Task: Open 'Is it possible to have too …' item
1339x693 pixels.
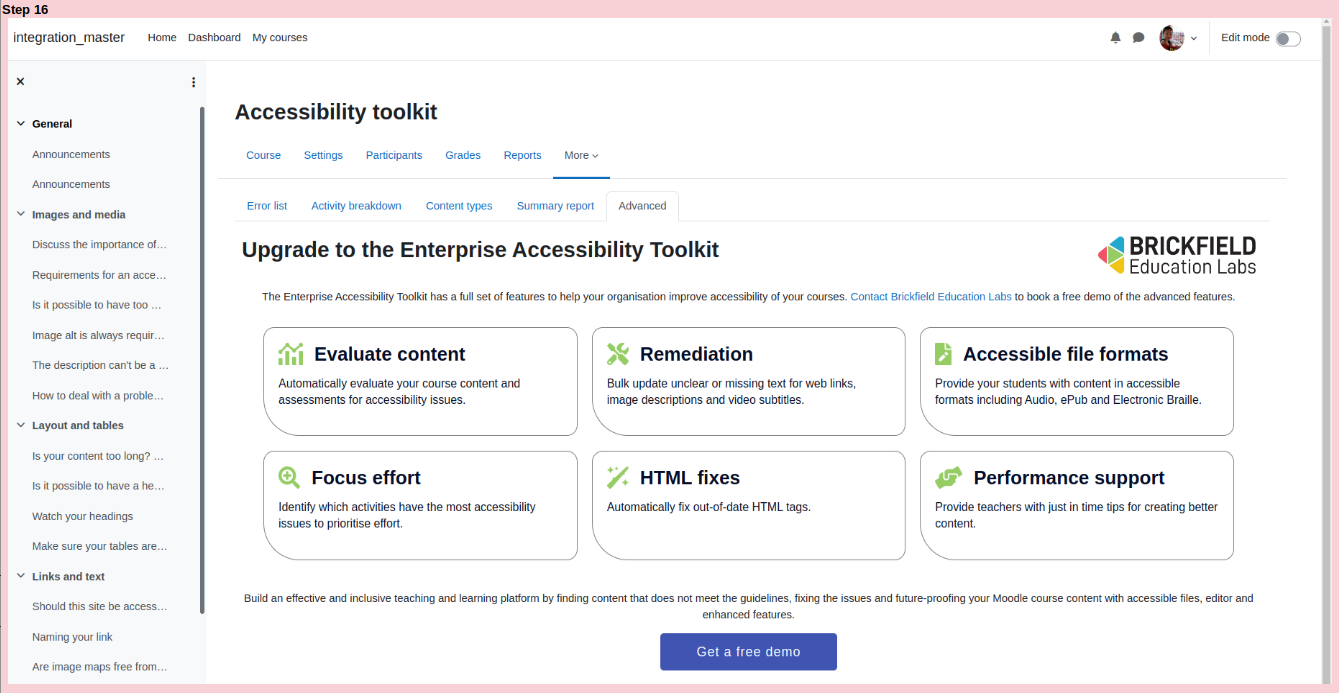Action: (97, 305)
